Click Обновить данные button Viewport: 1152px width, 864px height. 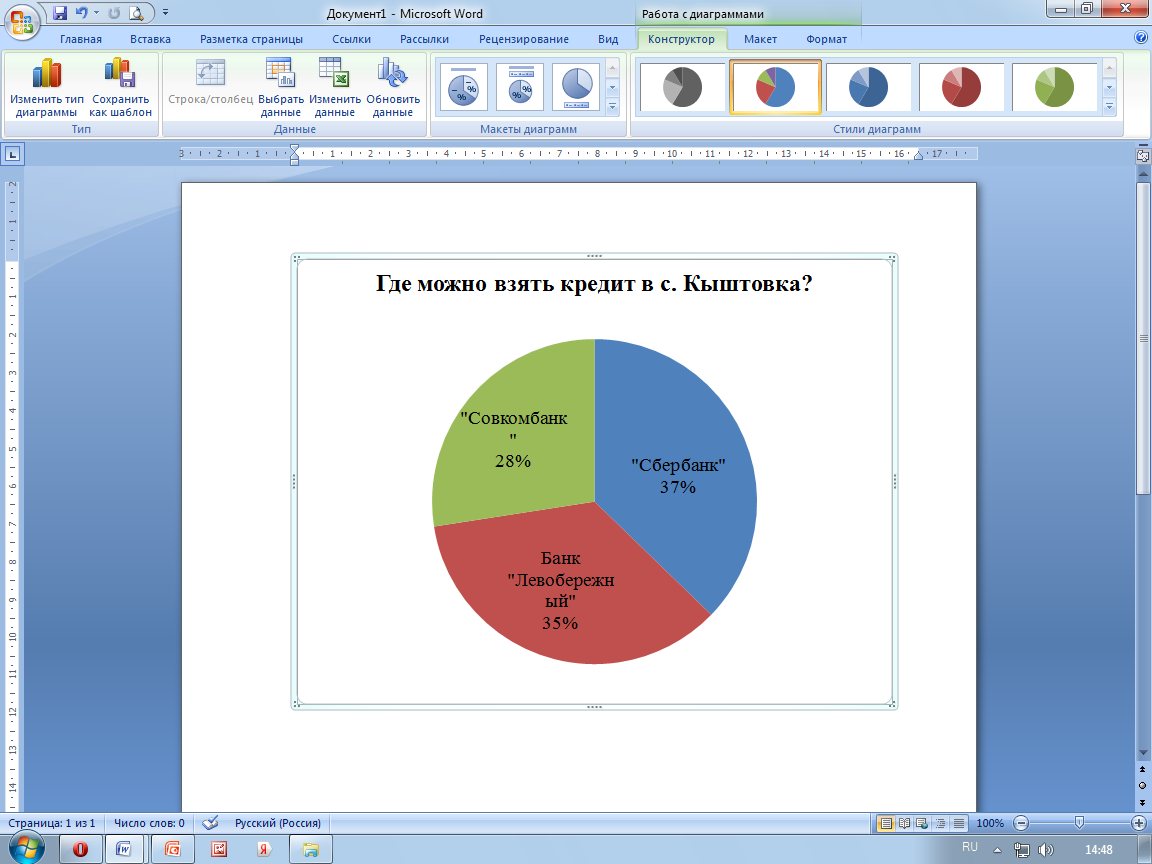[x=393, y=87]
